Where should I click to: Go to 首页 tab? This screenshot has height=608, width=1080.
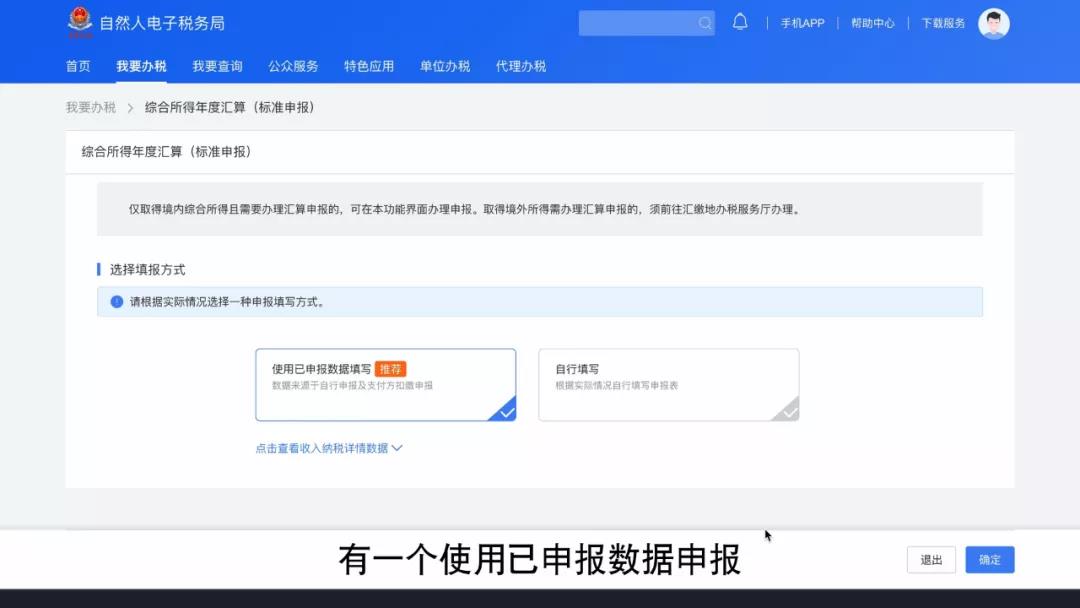point(78,66)
